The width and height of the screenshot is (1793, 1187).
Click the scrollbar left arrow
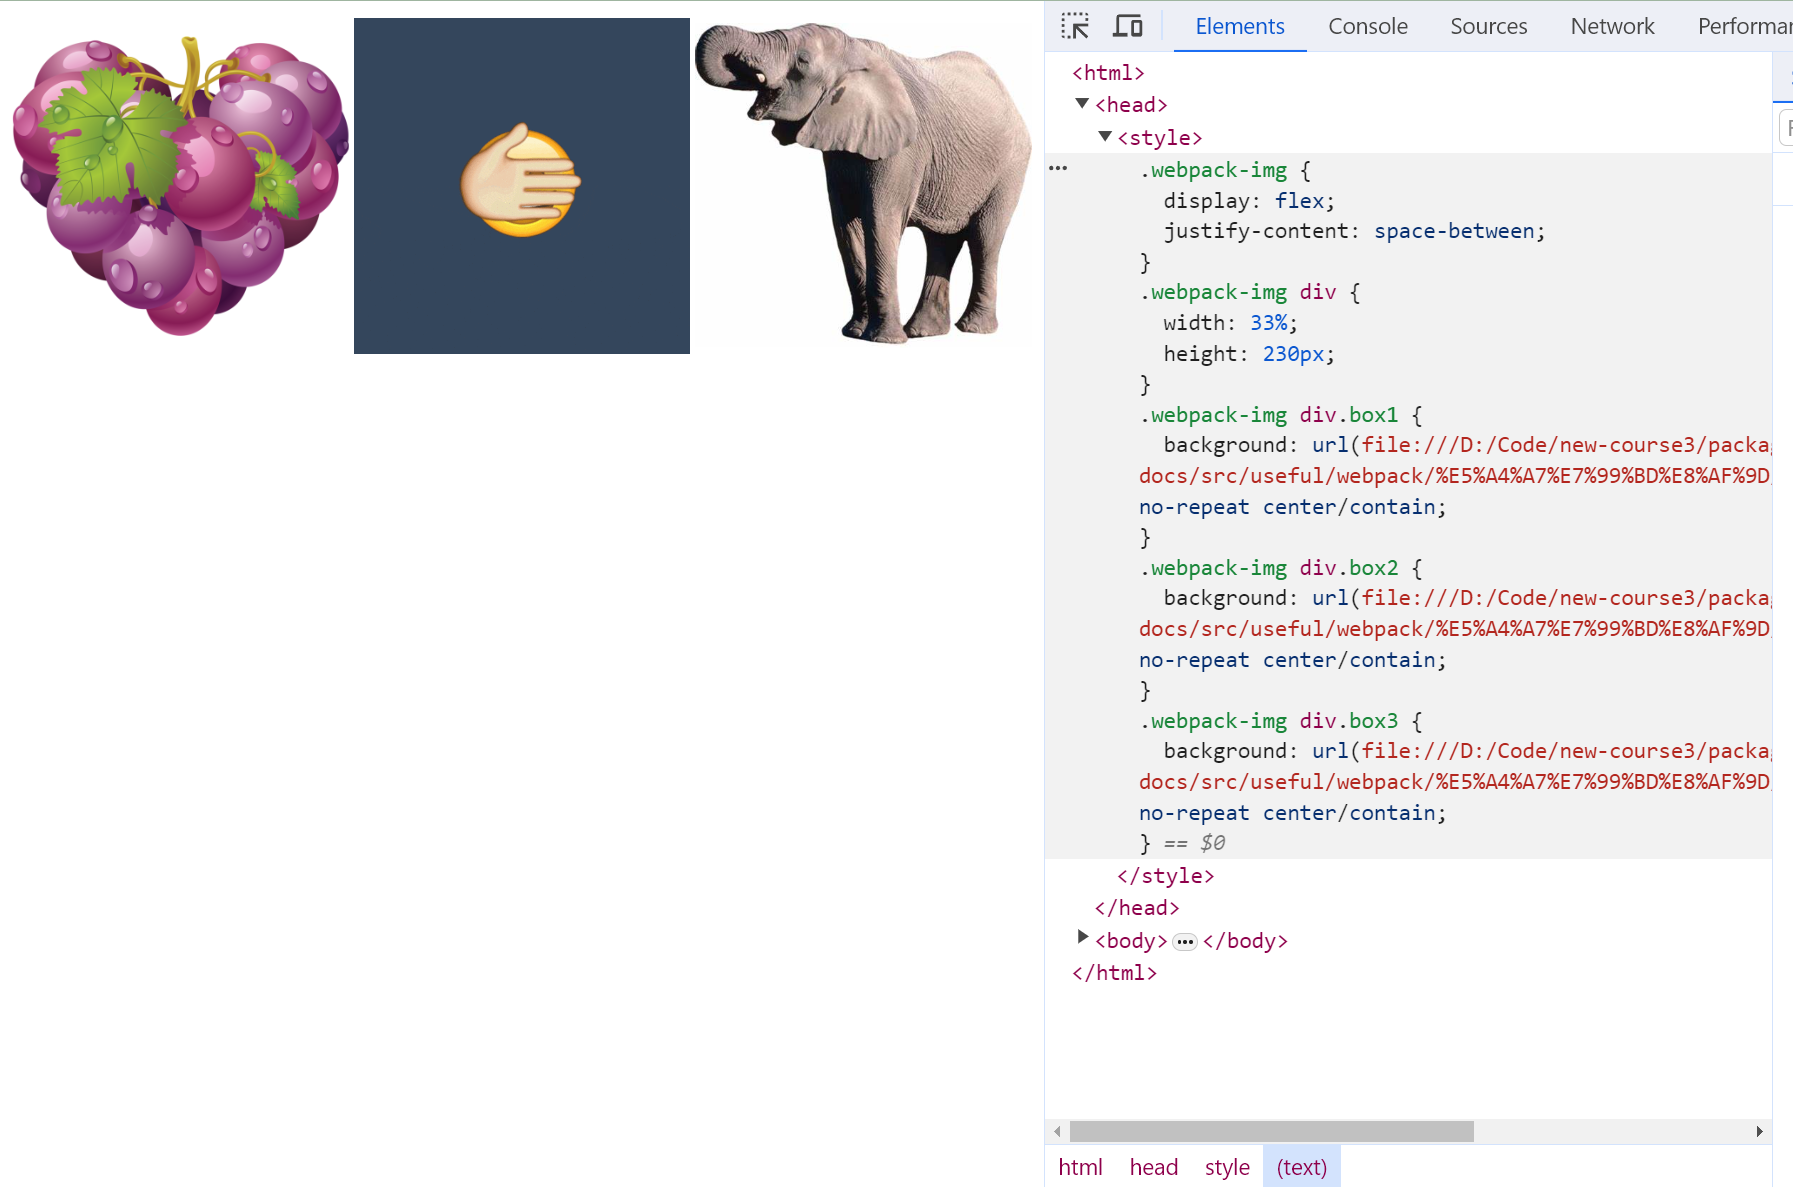point(1057,1131)
